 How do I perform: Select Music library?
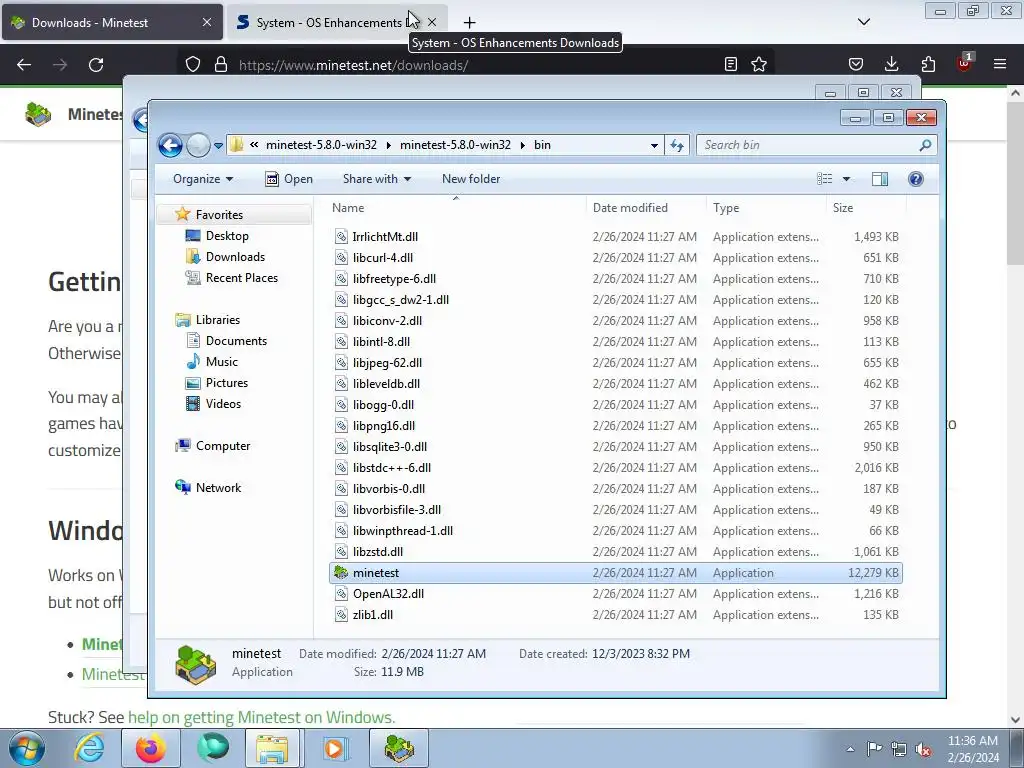coord(221,362)
